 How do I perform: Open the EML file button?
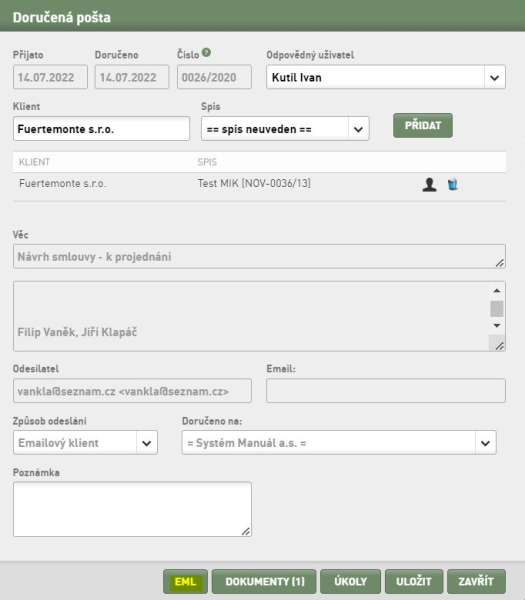[185, 582]
